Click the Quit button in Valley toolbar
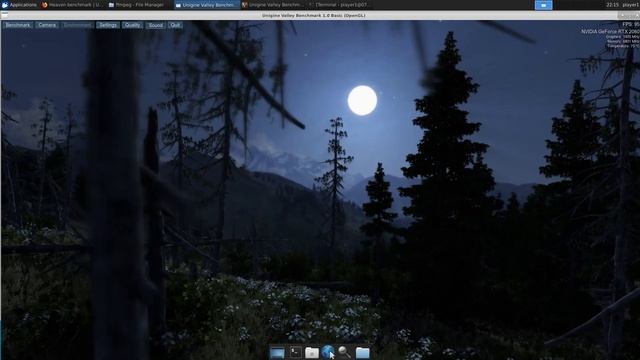 tap(175, 25)
